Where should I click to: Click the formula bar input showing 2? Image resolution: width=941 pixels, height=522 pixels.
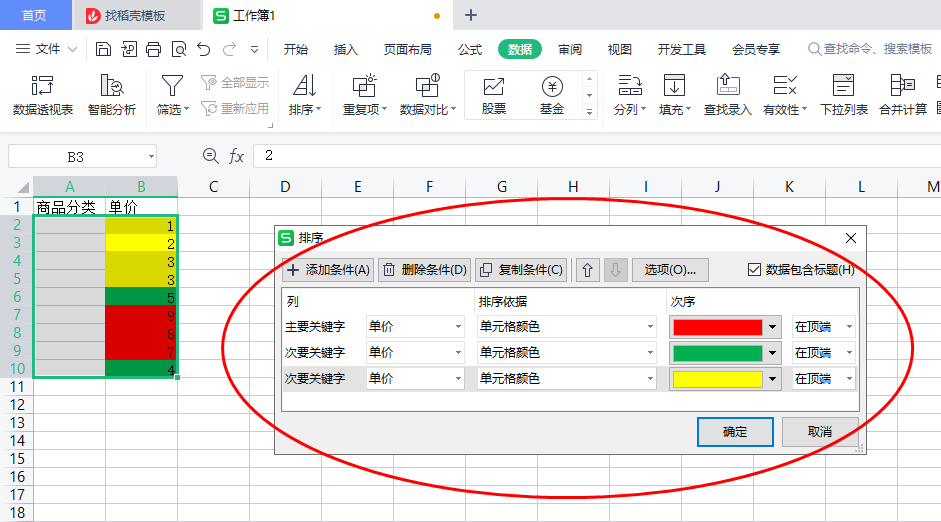597,156
